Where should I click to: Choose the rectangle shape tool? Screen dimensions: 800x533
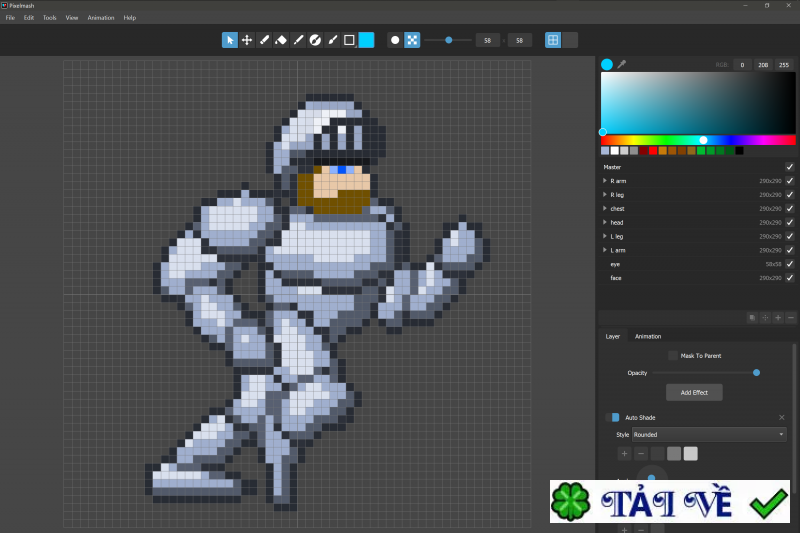[x=349, y=40]
